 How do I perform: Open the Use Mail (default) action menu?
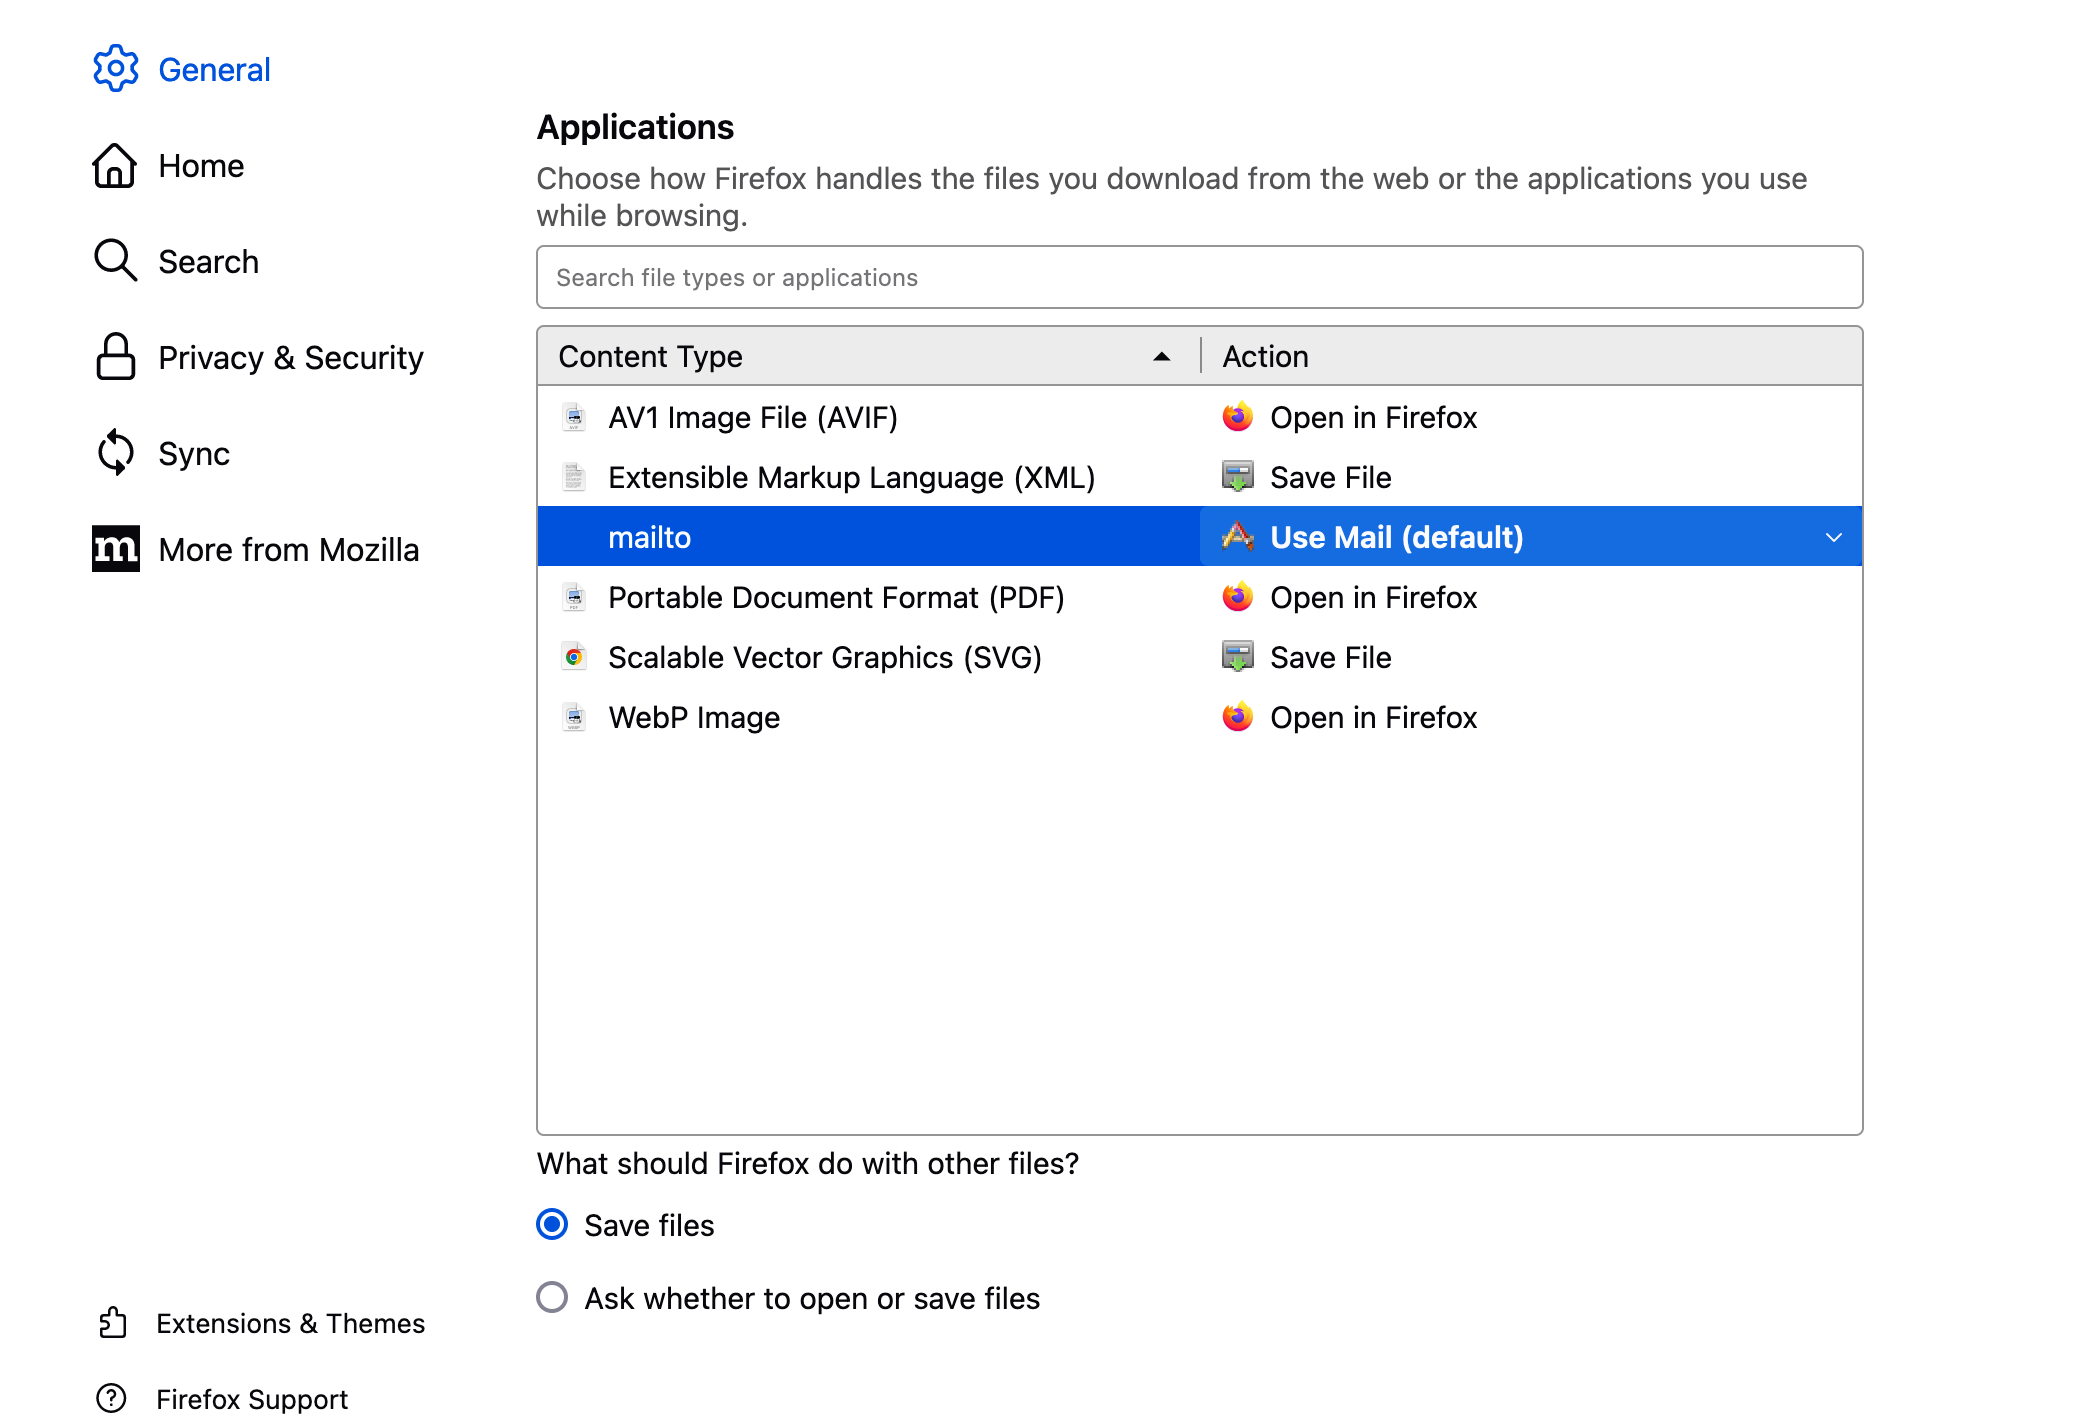pyautogui.click(x=1531, y=537)
